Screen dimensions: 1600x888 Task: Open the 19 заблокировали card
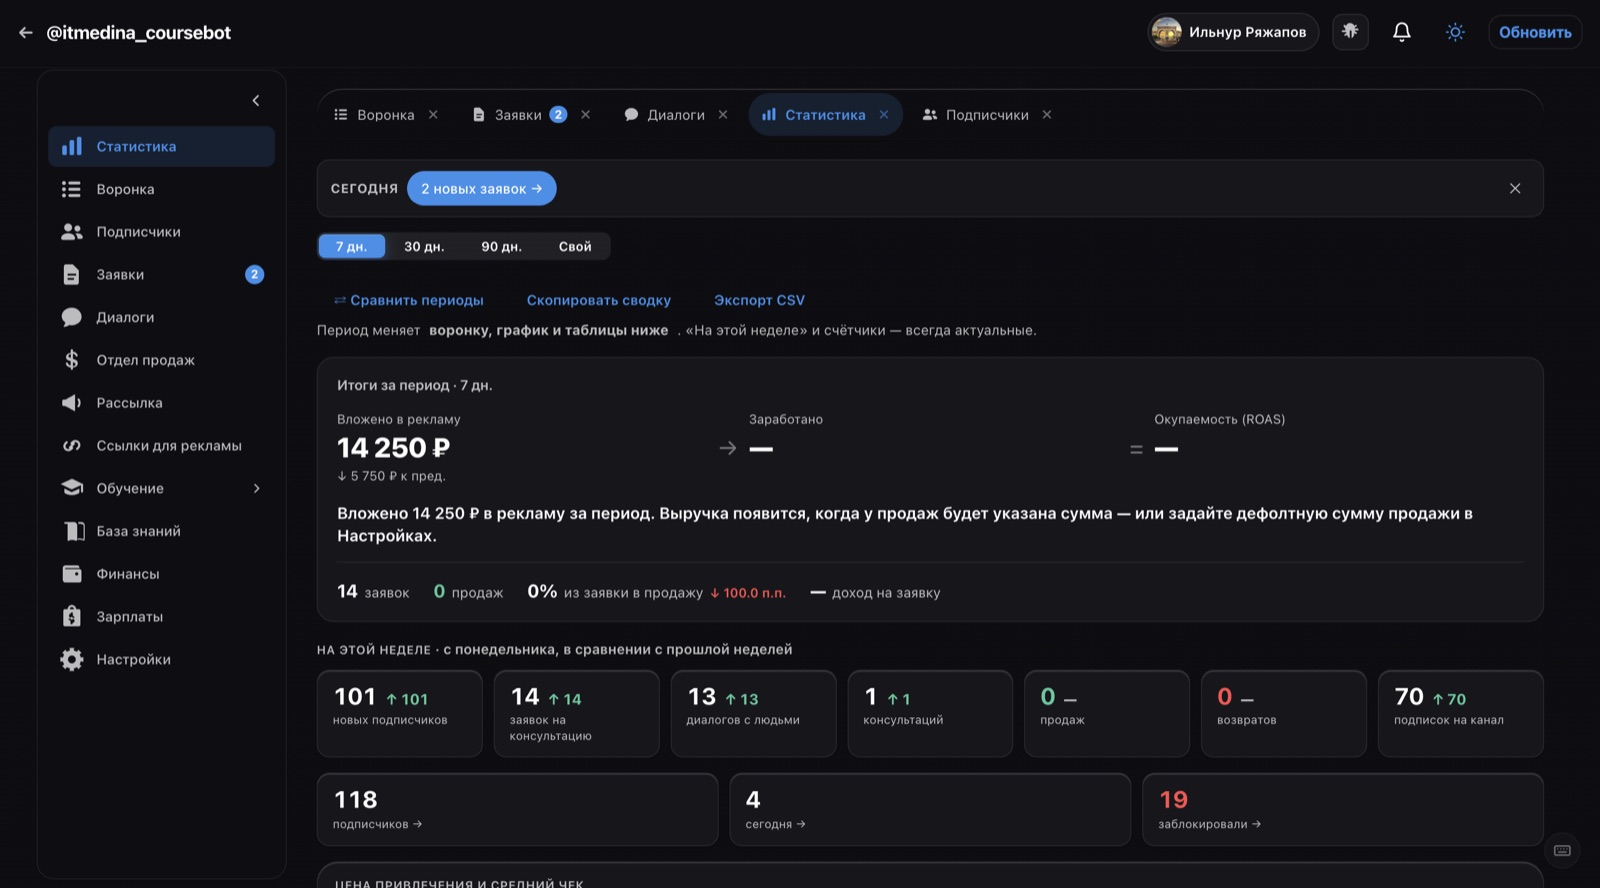click(x=1343, y=810)
